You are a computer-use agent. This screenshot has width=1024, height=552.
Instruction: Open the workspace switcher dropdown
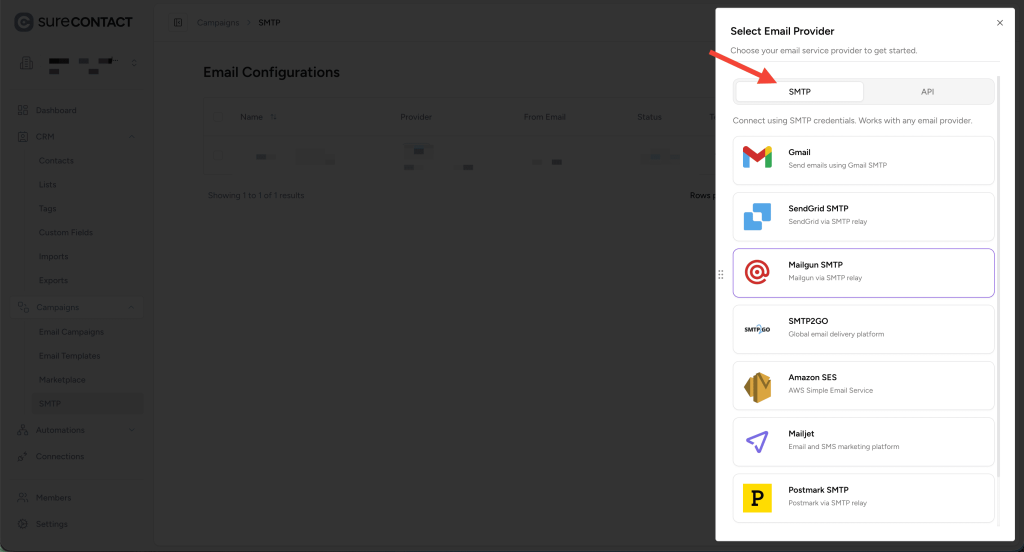click(x=134, y=65)
